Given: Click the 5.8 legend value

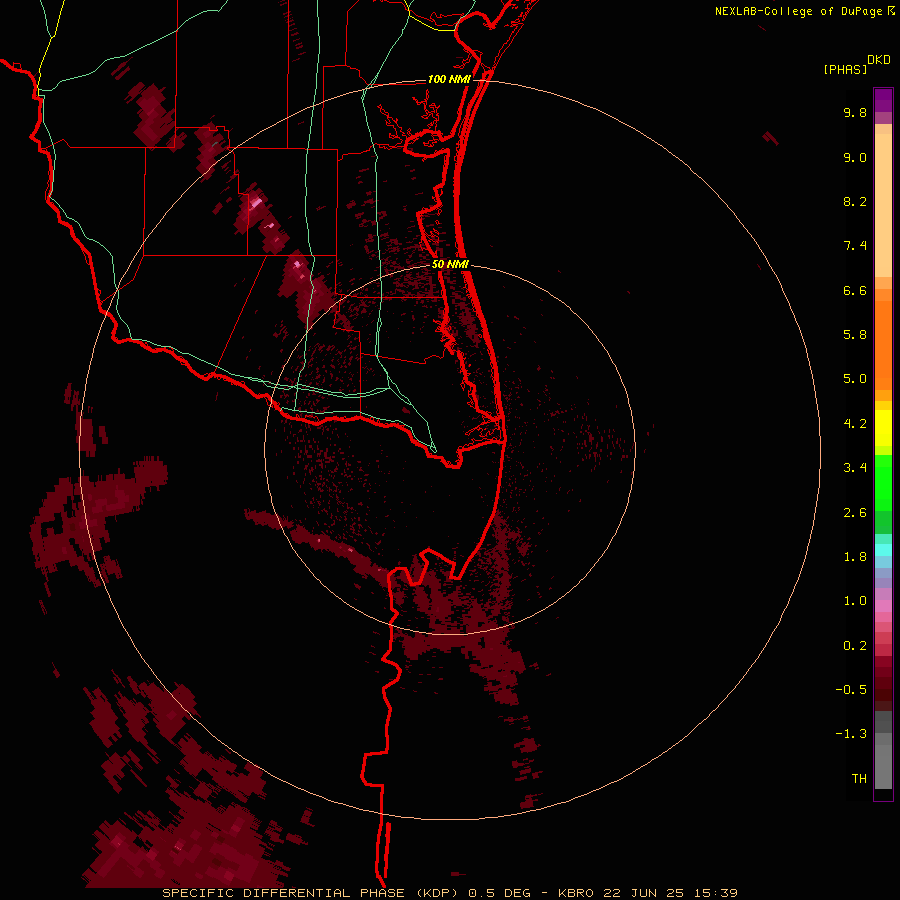Looking at the screenshot, I should point(855,335).
